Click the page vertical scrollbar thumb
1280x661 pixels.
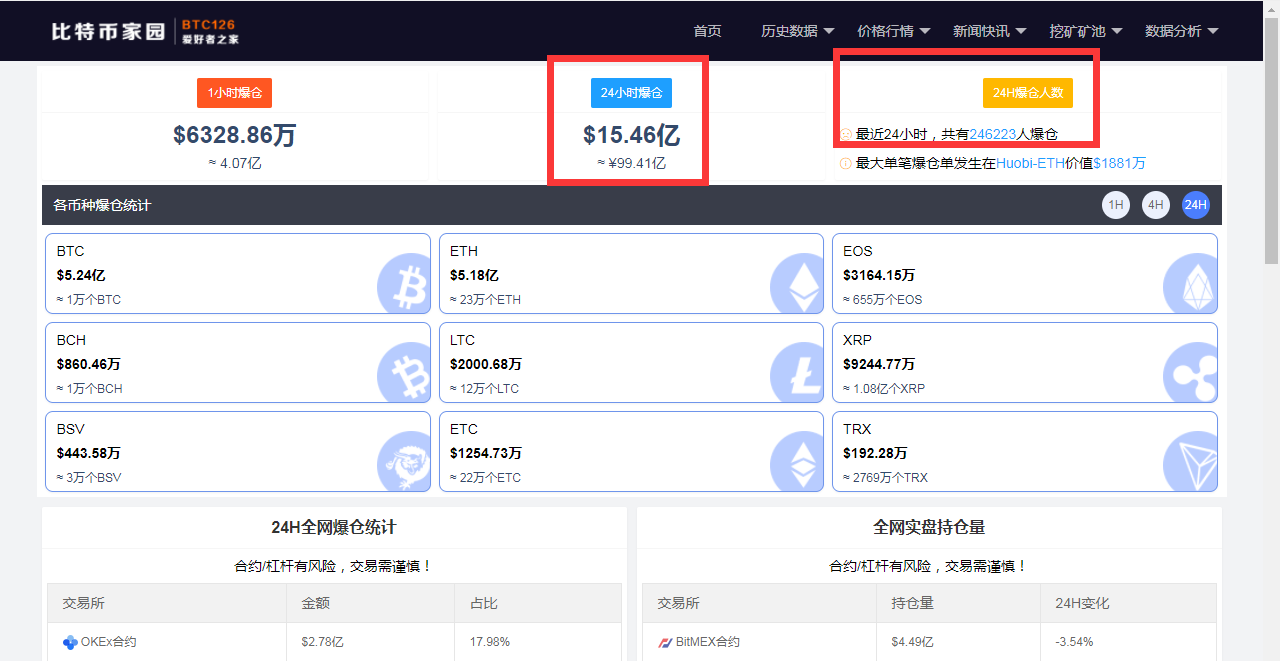1271,142
